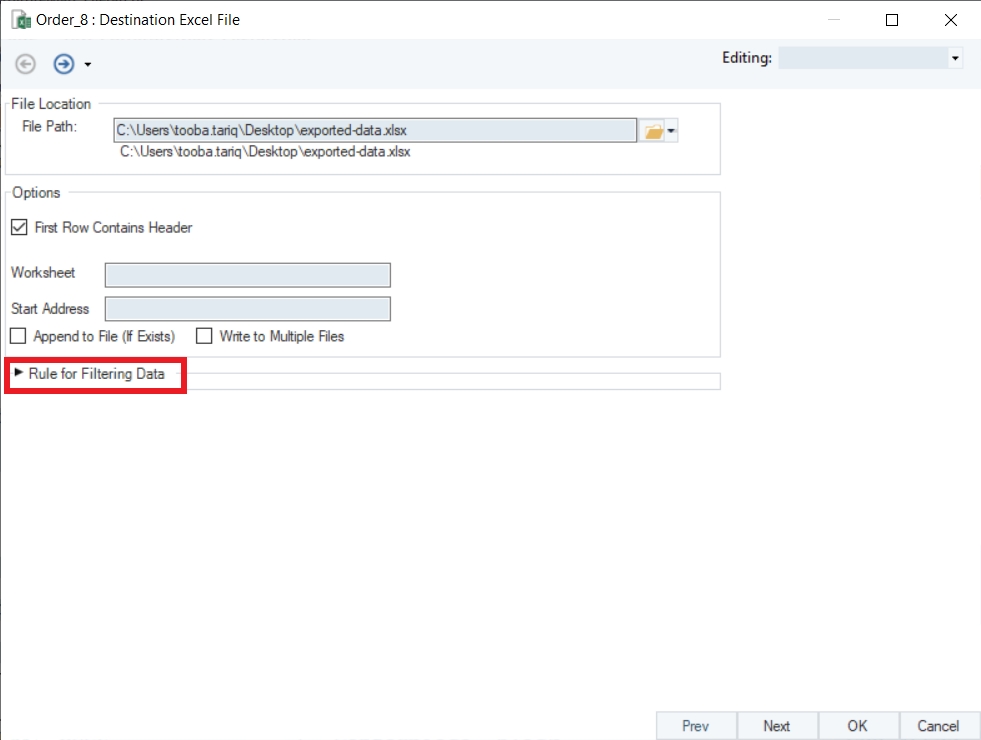Viewport: 981px width, 740px height.
Task: Close the Order_8 dialog window
Action: coord(950,20)
